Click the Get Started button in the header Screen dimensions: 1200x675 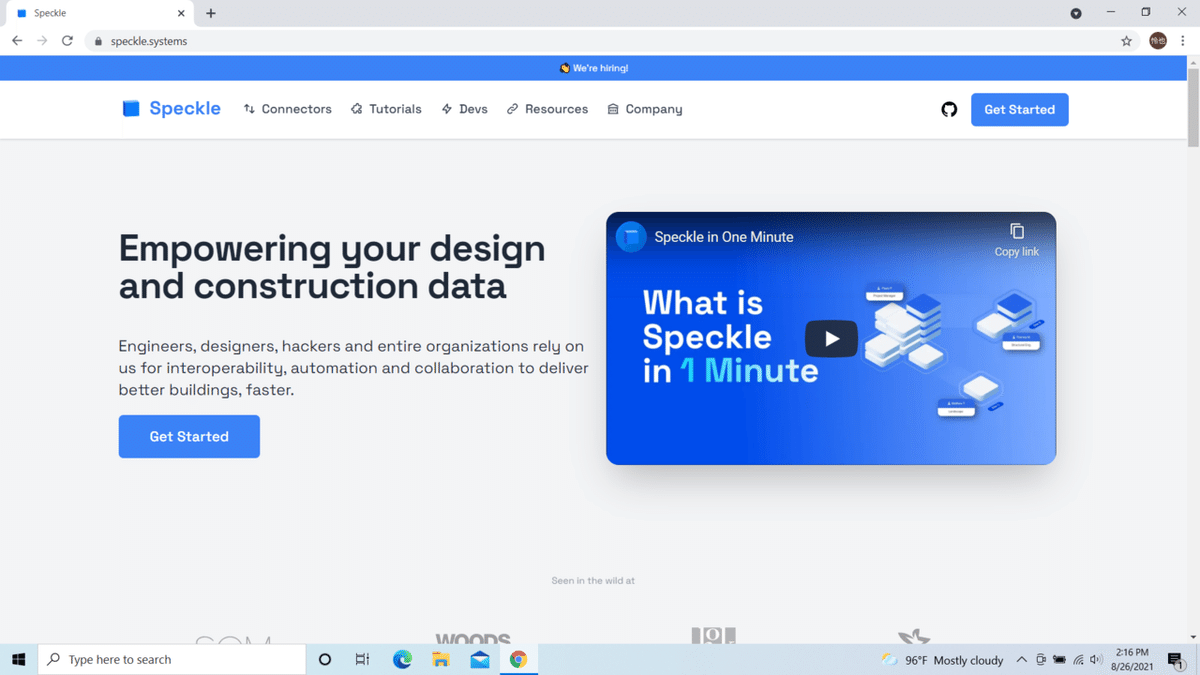point(1019,110)
